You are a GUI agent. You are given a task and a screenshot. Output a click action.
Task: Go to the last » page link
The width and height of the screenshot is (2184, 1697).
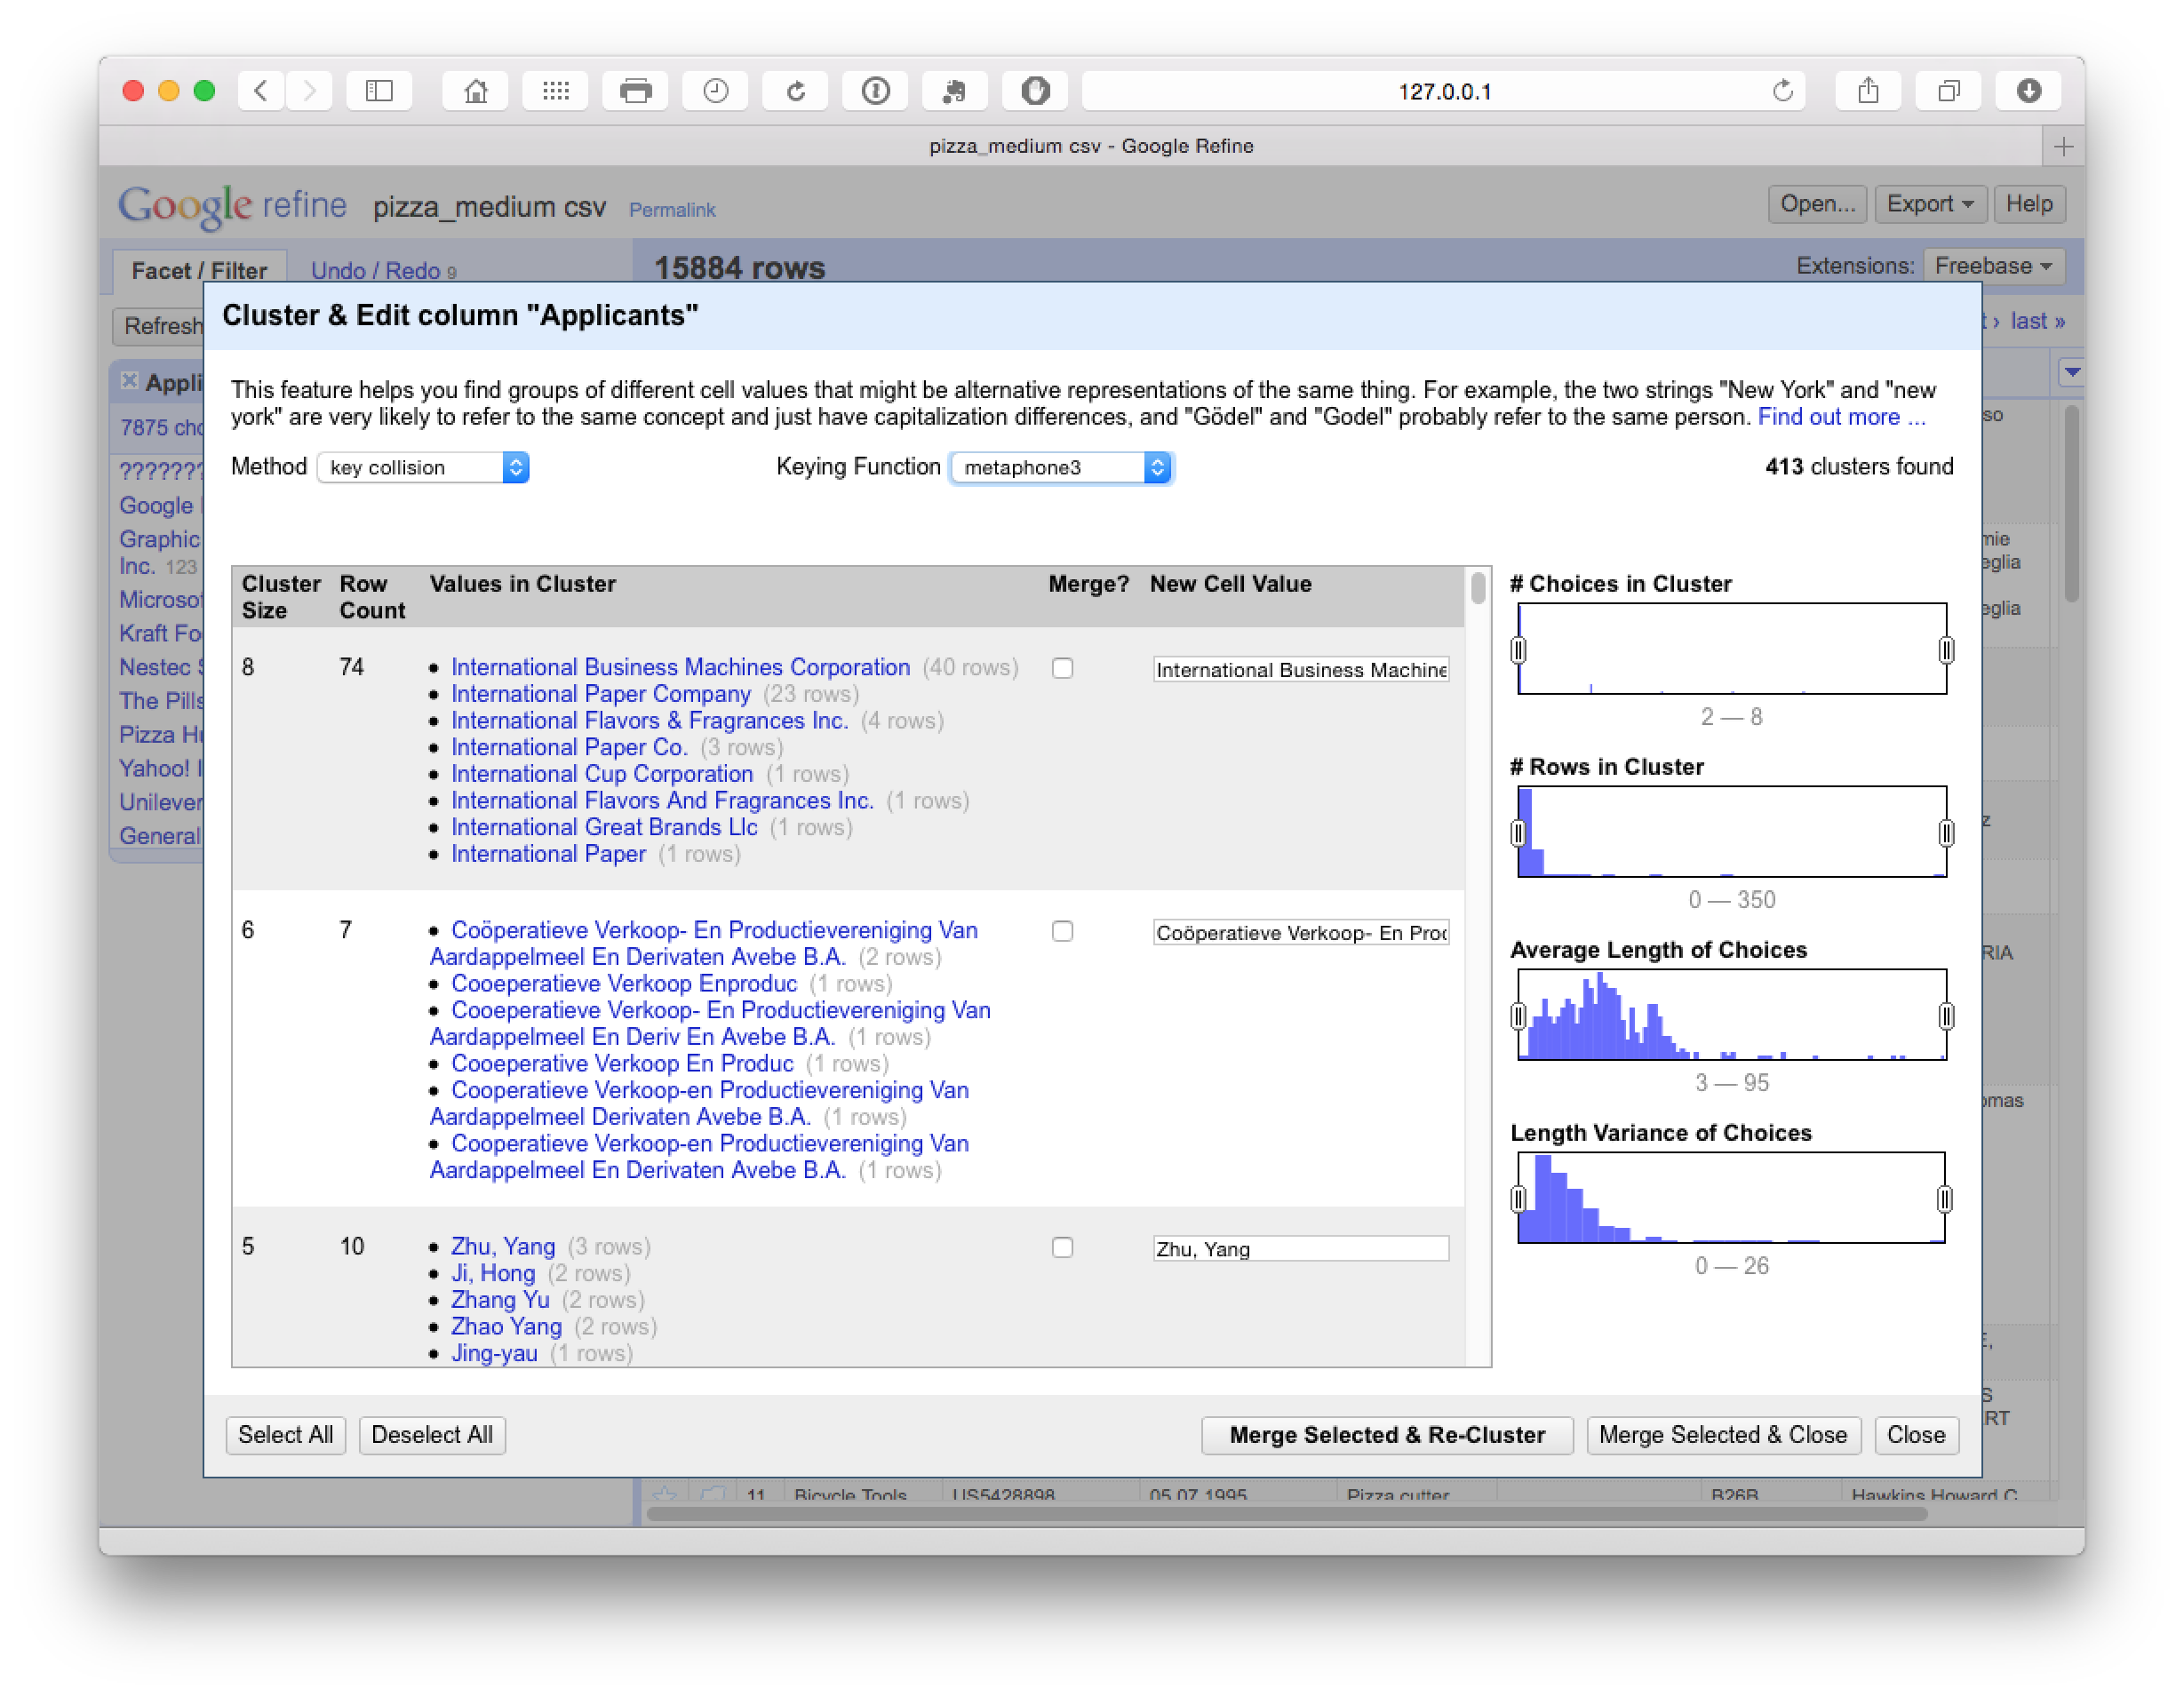(2037, 321)
